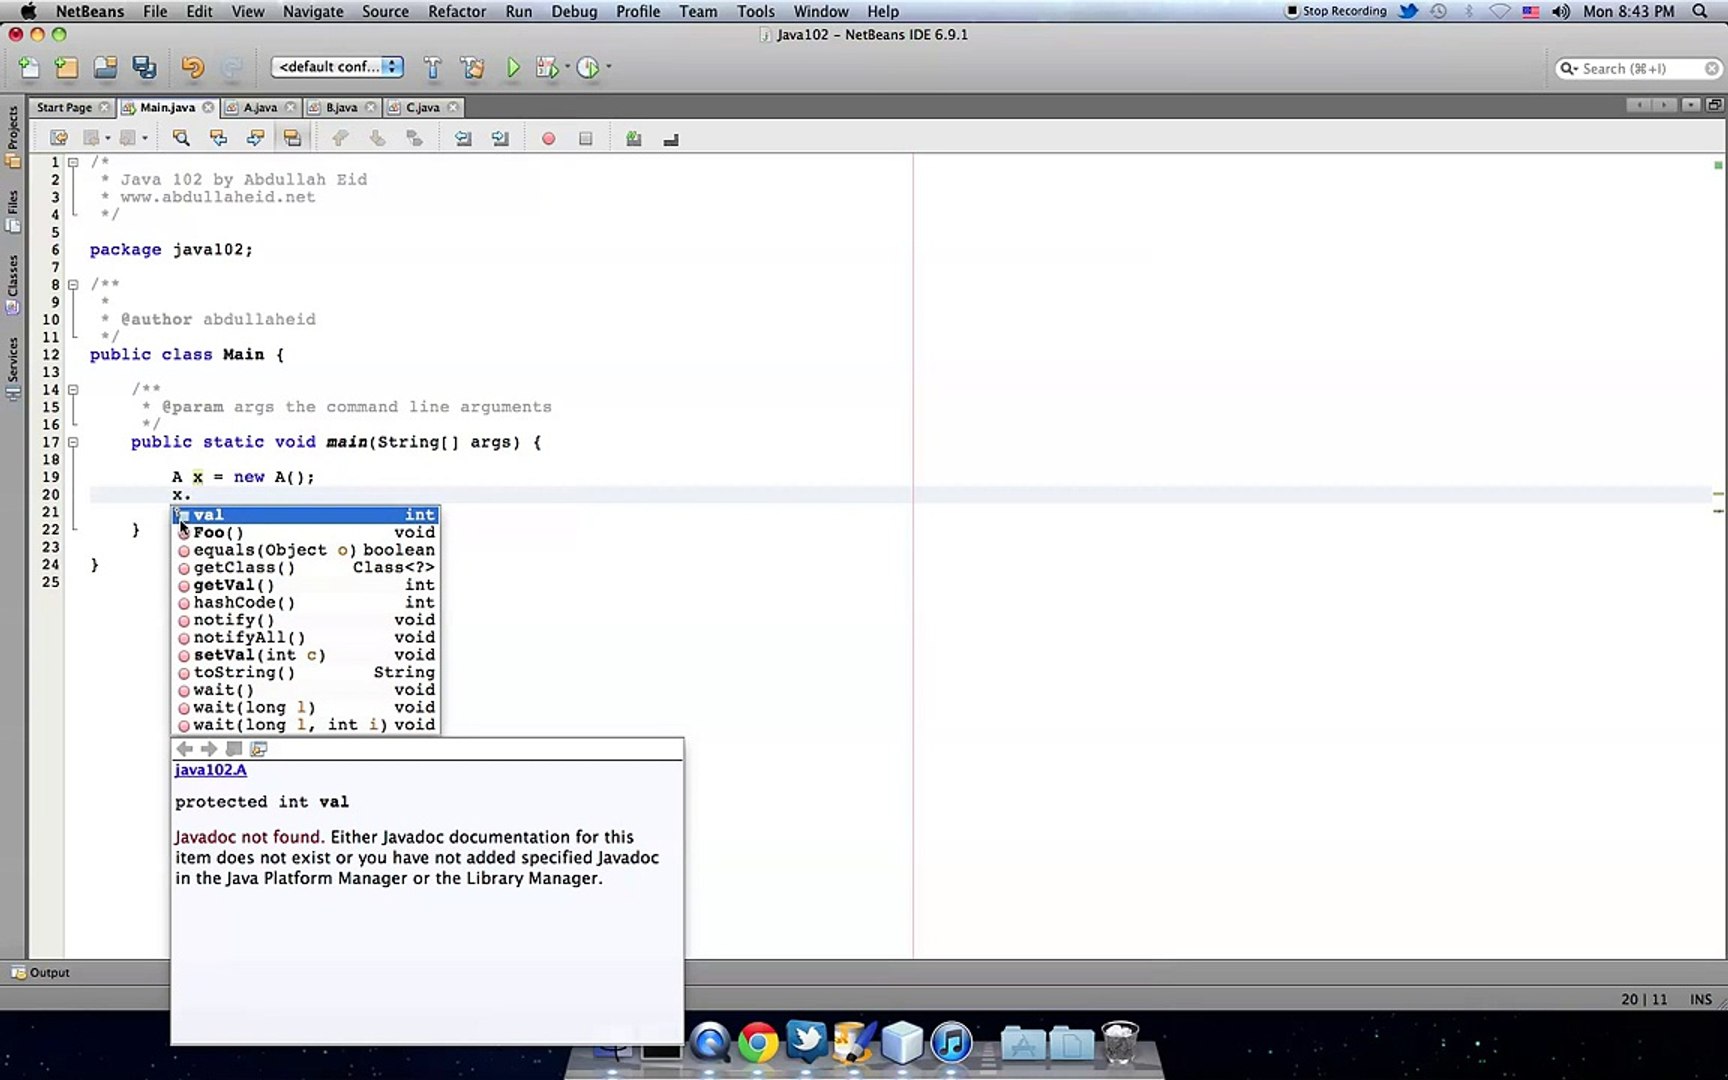Select the Find Selection magnifier in the editor toolbar

181,138
